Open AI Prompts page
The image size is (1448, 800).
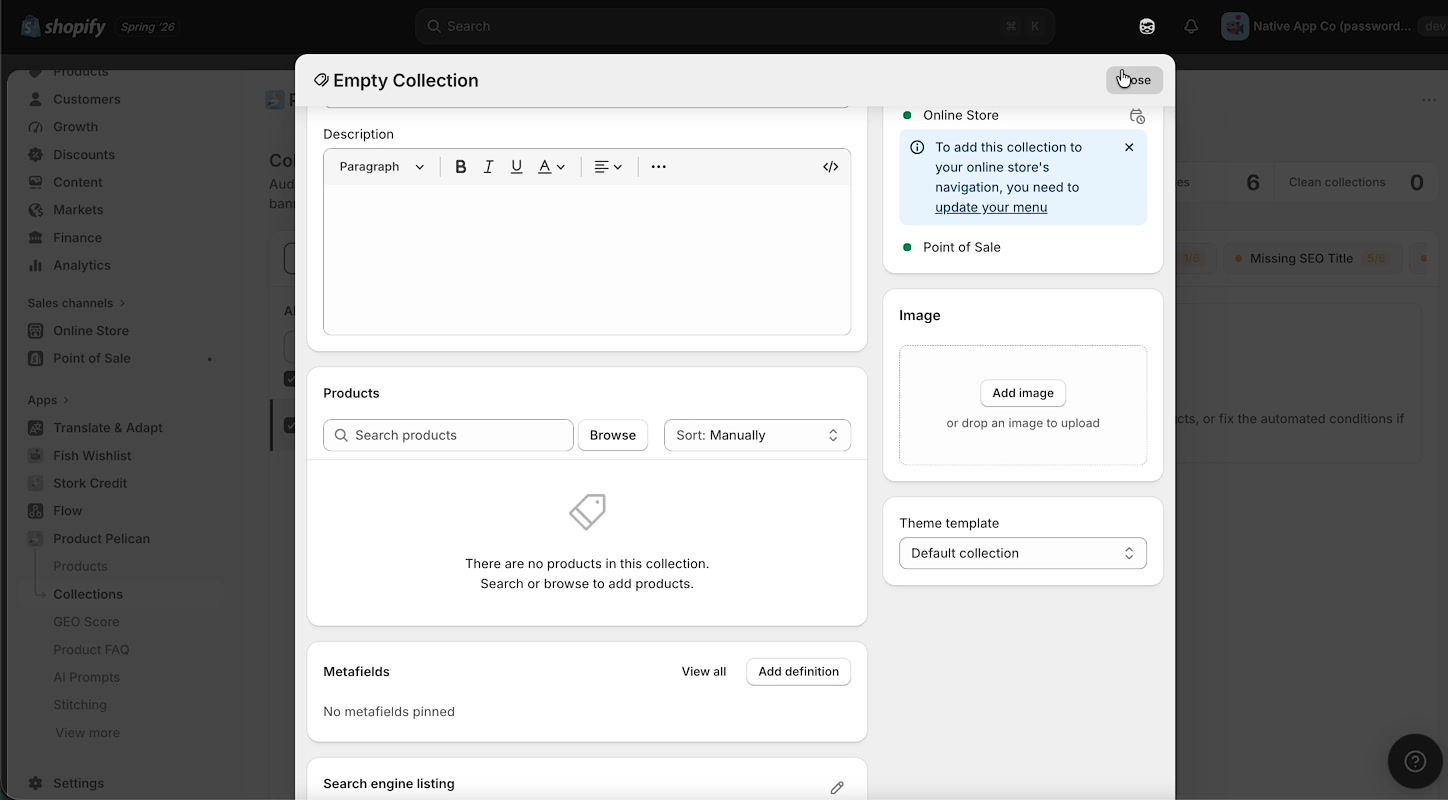86,677
